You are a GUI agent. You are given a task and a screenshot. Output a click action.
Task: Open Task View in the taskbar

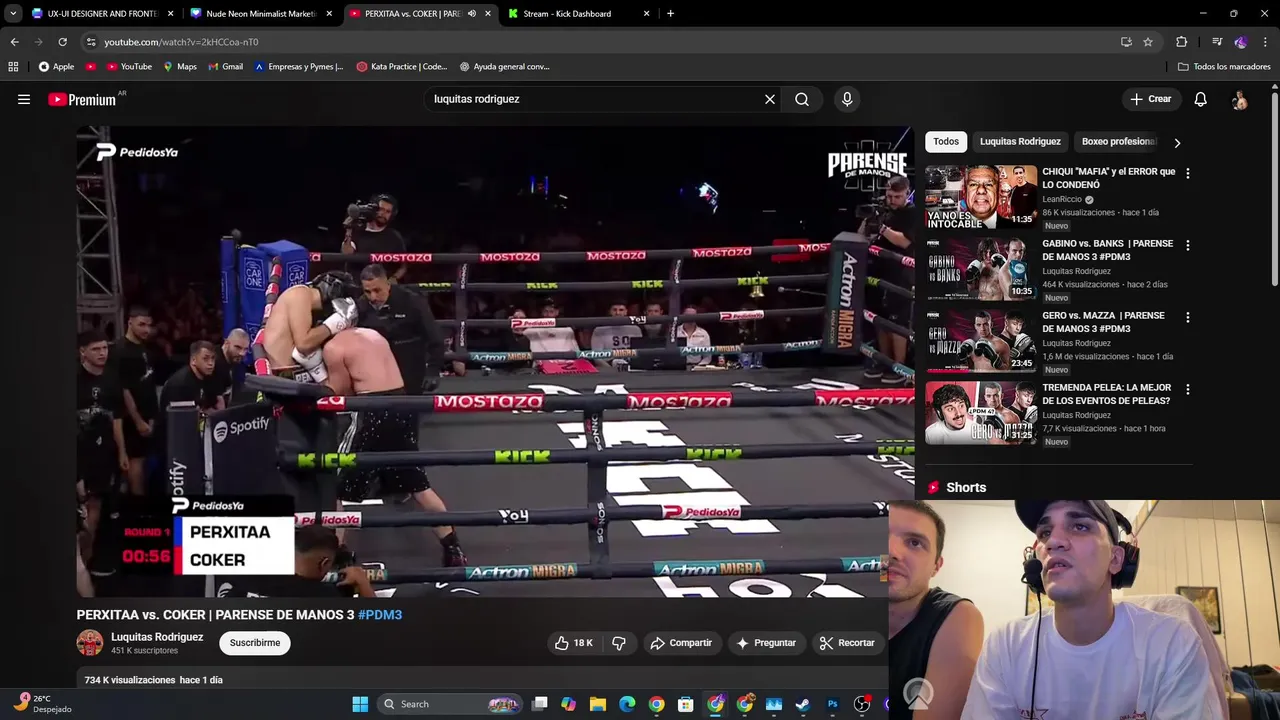click(x=540, y=704)
